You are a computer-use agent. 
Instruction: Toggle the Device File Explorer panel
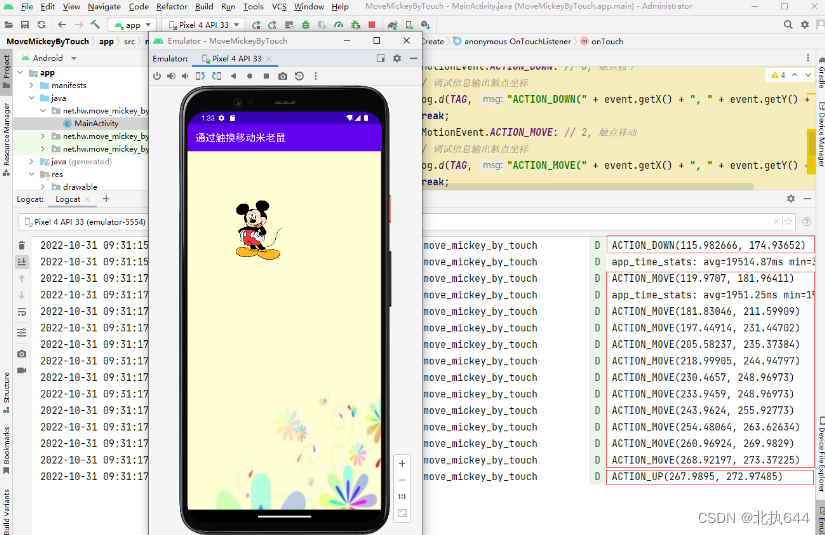[820, 454]
